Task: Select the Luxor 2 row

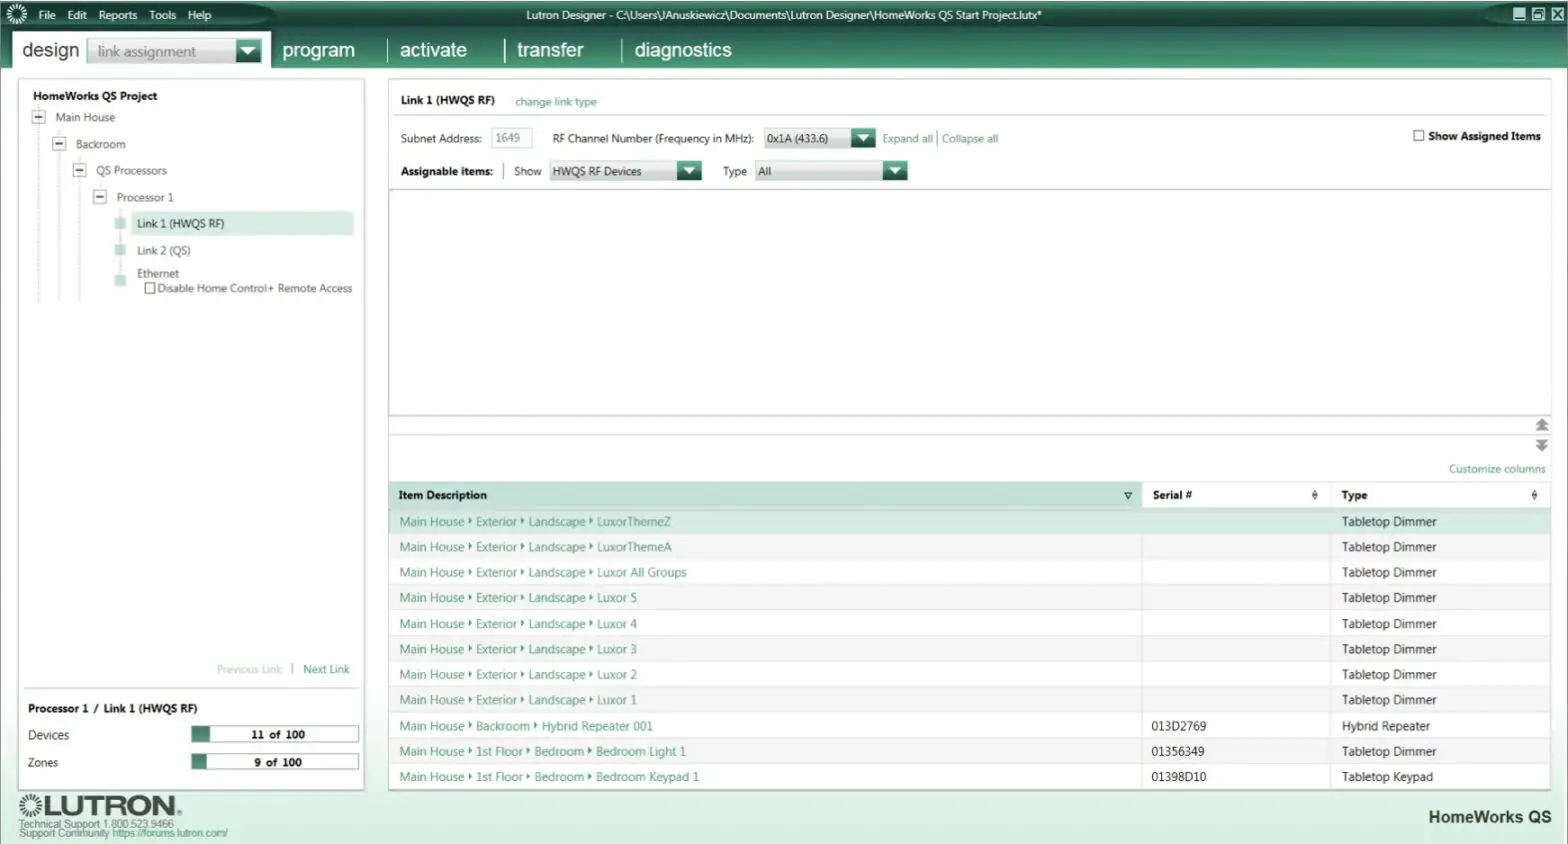Action: coord(968,675)
